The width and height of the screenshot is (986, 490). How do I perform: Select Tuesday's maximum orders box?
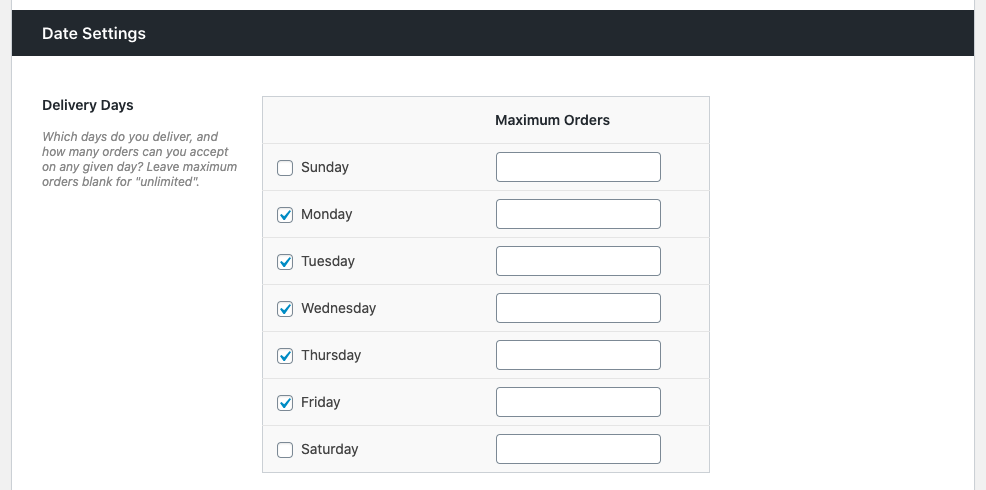[x=578, y=261]
